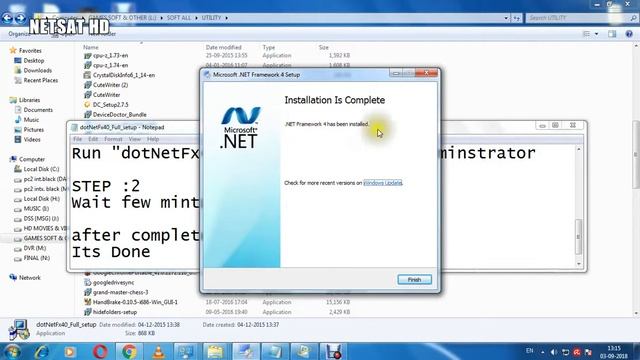The height and width of the screenshot is (360, 640).
Task: Select Recent Places in Favorites
Action: tap(41, 80)
